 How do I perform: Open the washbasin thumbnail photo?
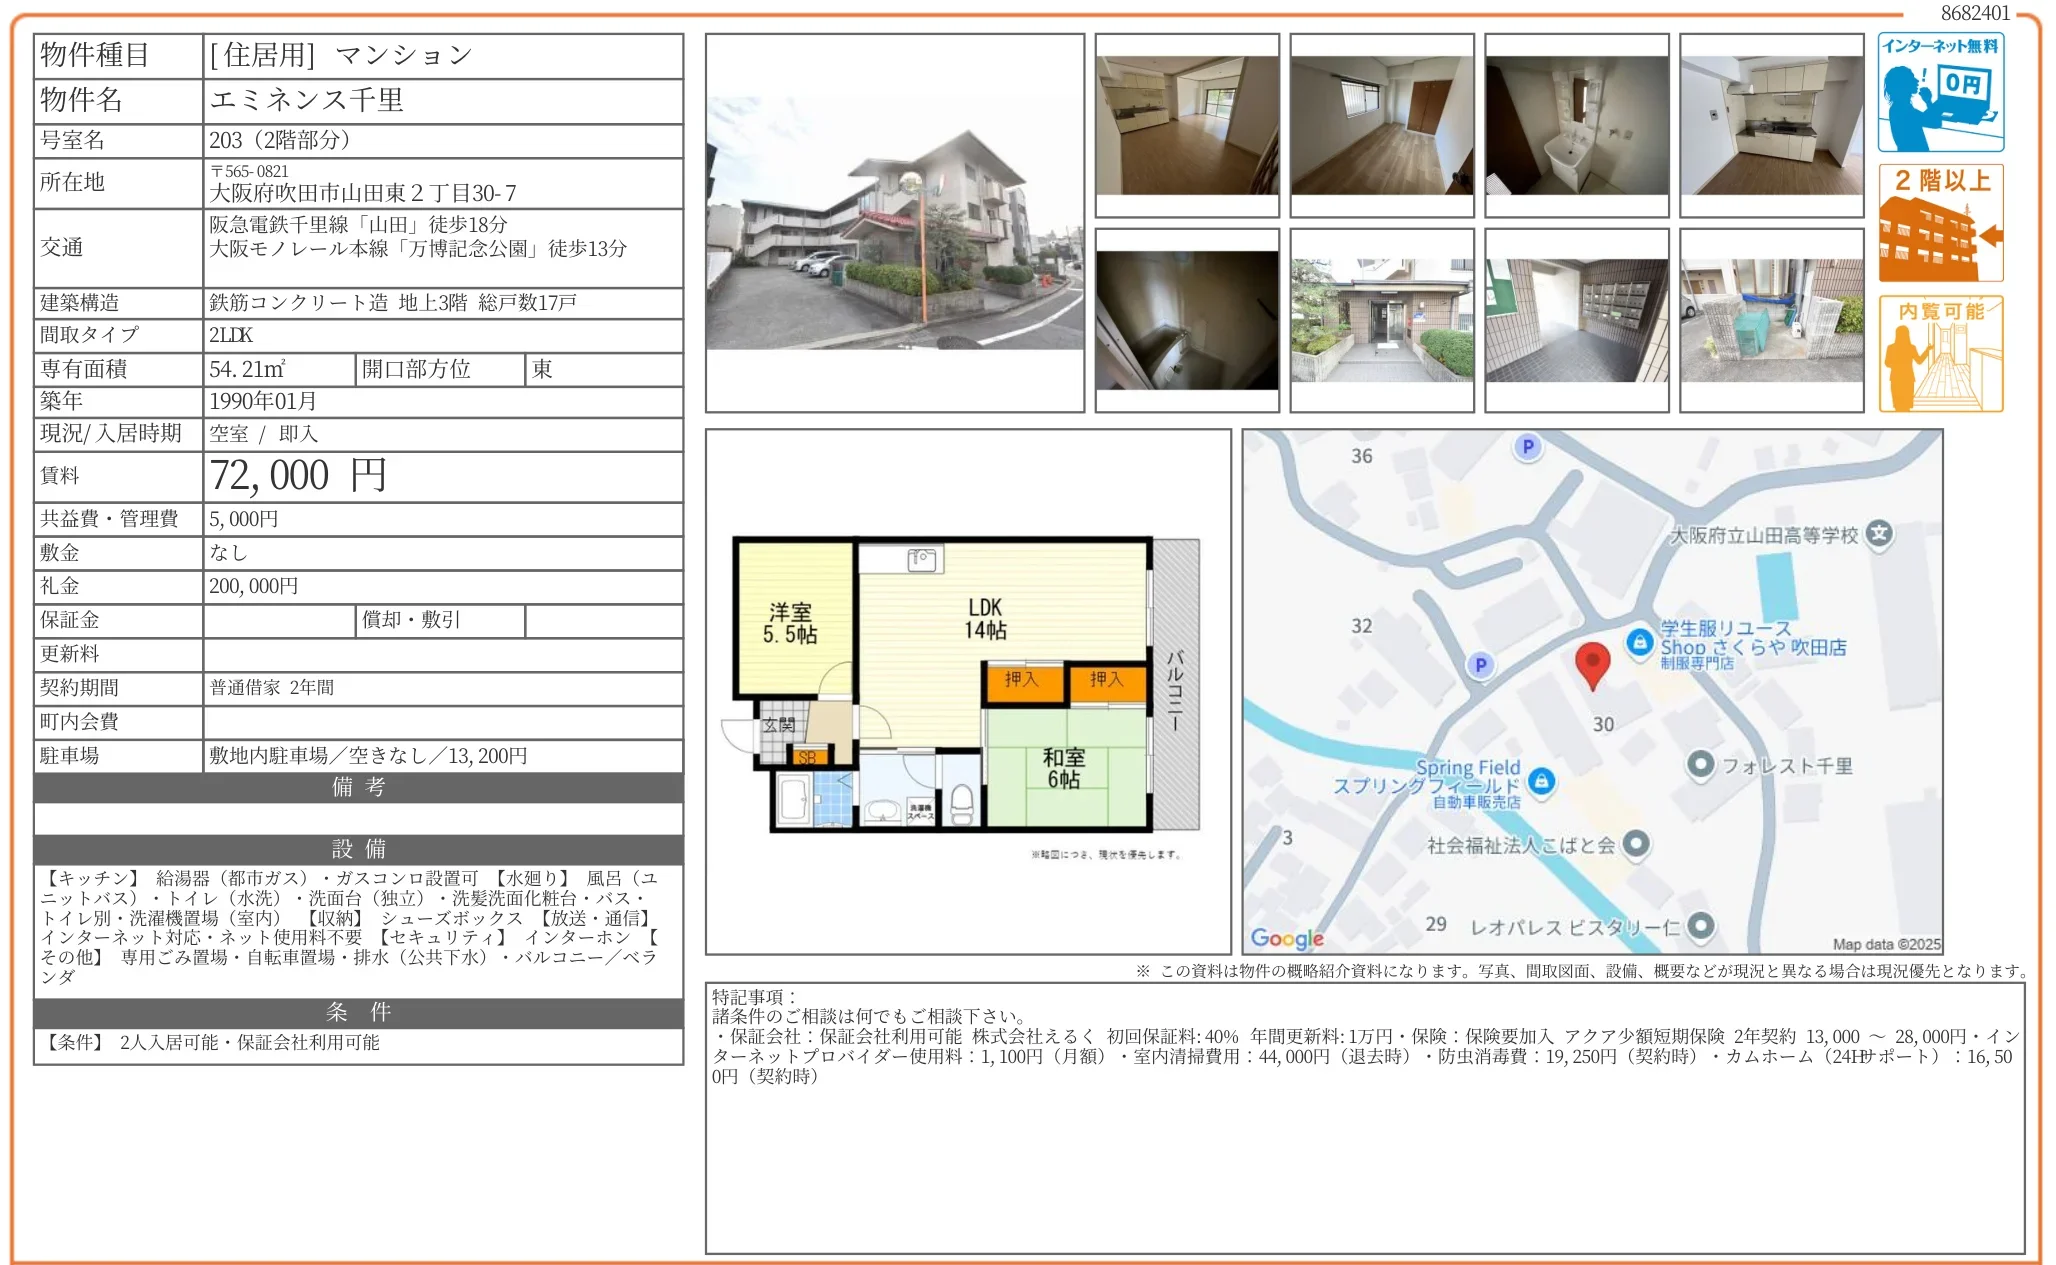pyautogui.click(x=1576, y=125)
